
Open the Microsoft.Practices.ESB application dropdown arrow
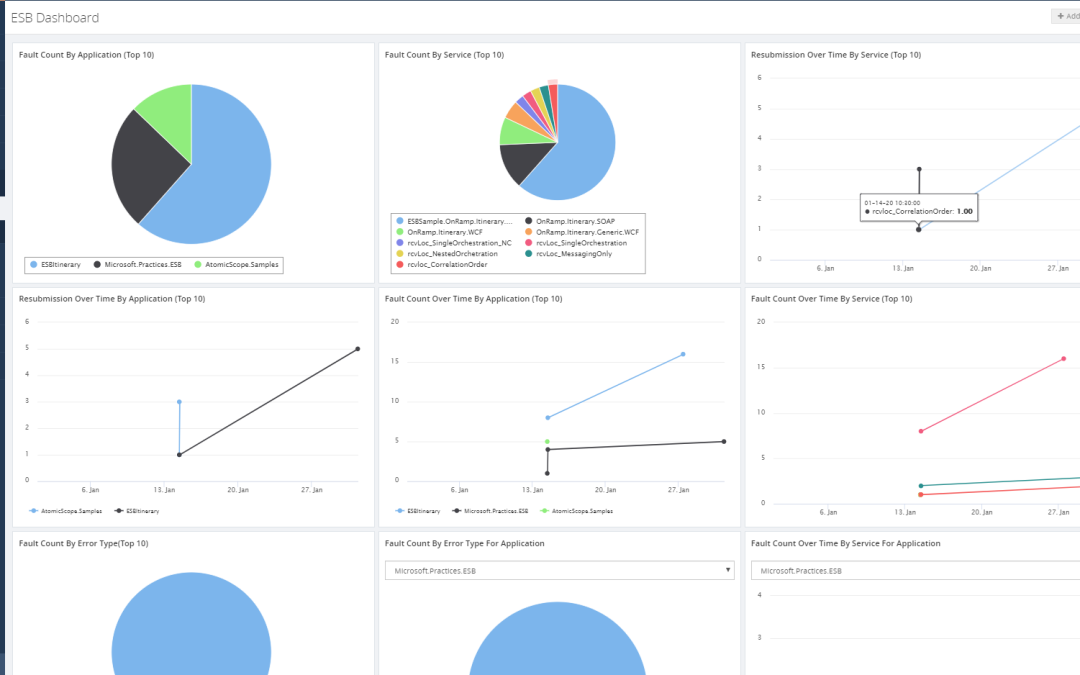pos(727,570)
